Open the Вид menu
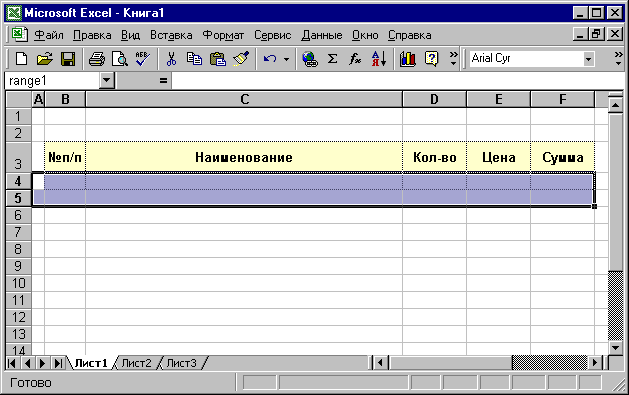This screenshot has height=395, width=629. tap(130, 35)
